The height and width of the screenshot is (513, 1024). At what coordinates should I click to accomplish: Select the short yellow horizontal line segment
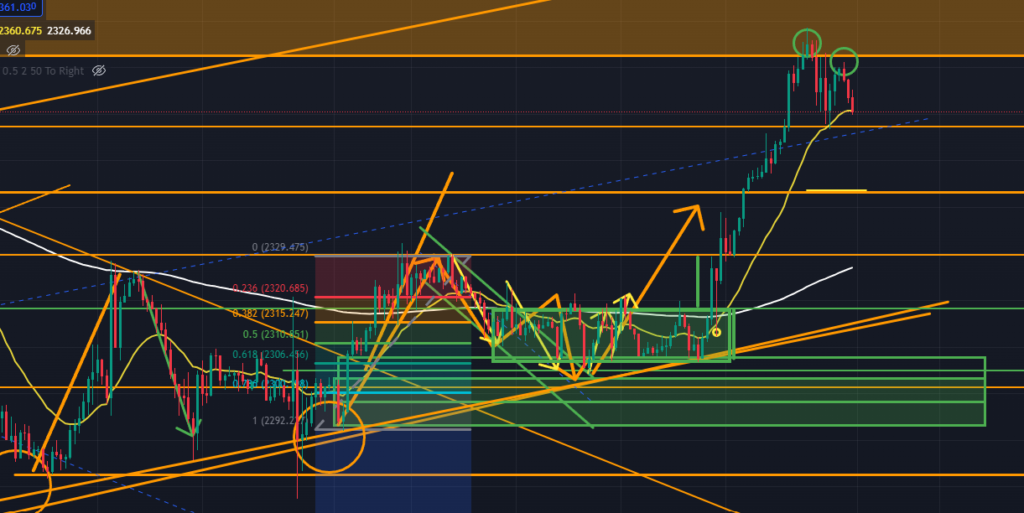(836, 190)
